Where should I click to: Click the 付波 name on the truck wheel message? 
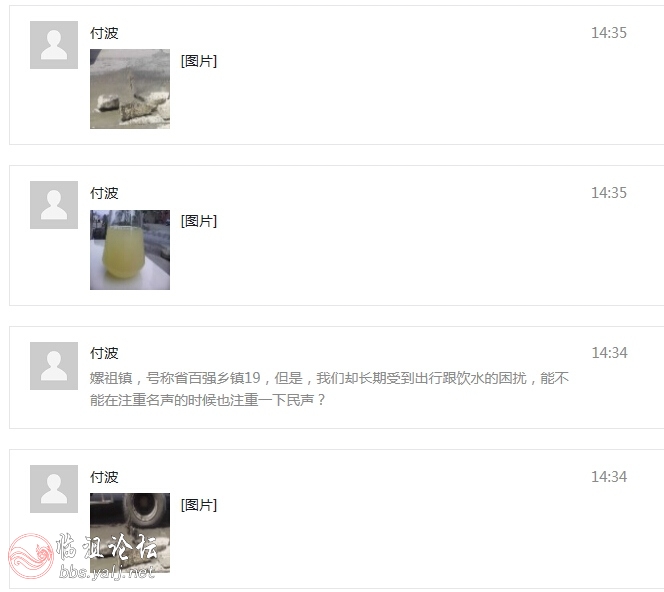click(104, 477)
